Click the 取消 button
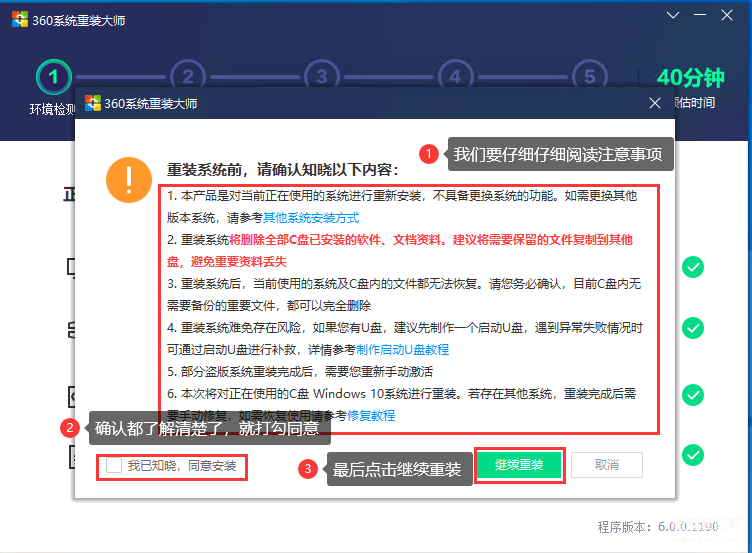 tap(607, 465)
